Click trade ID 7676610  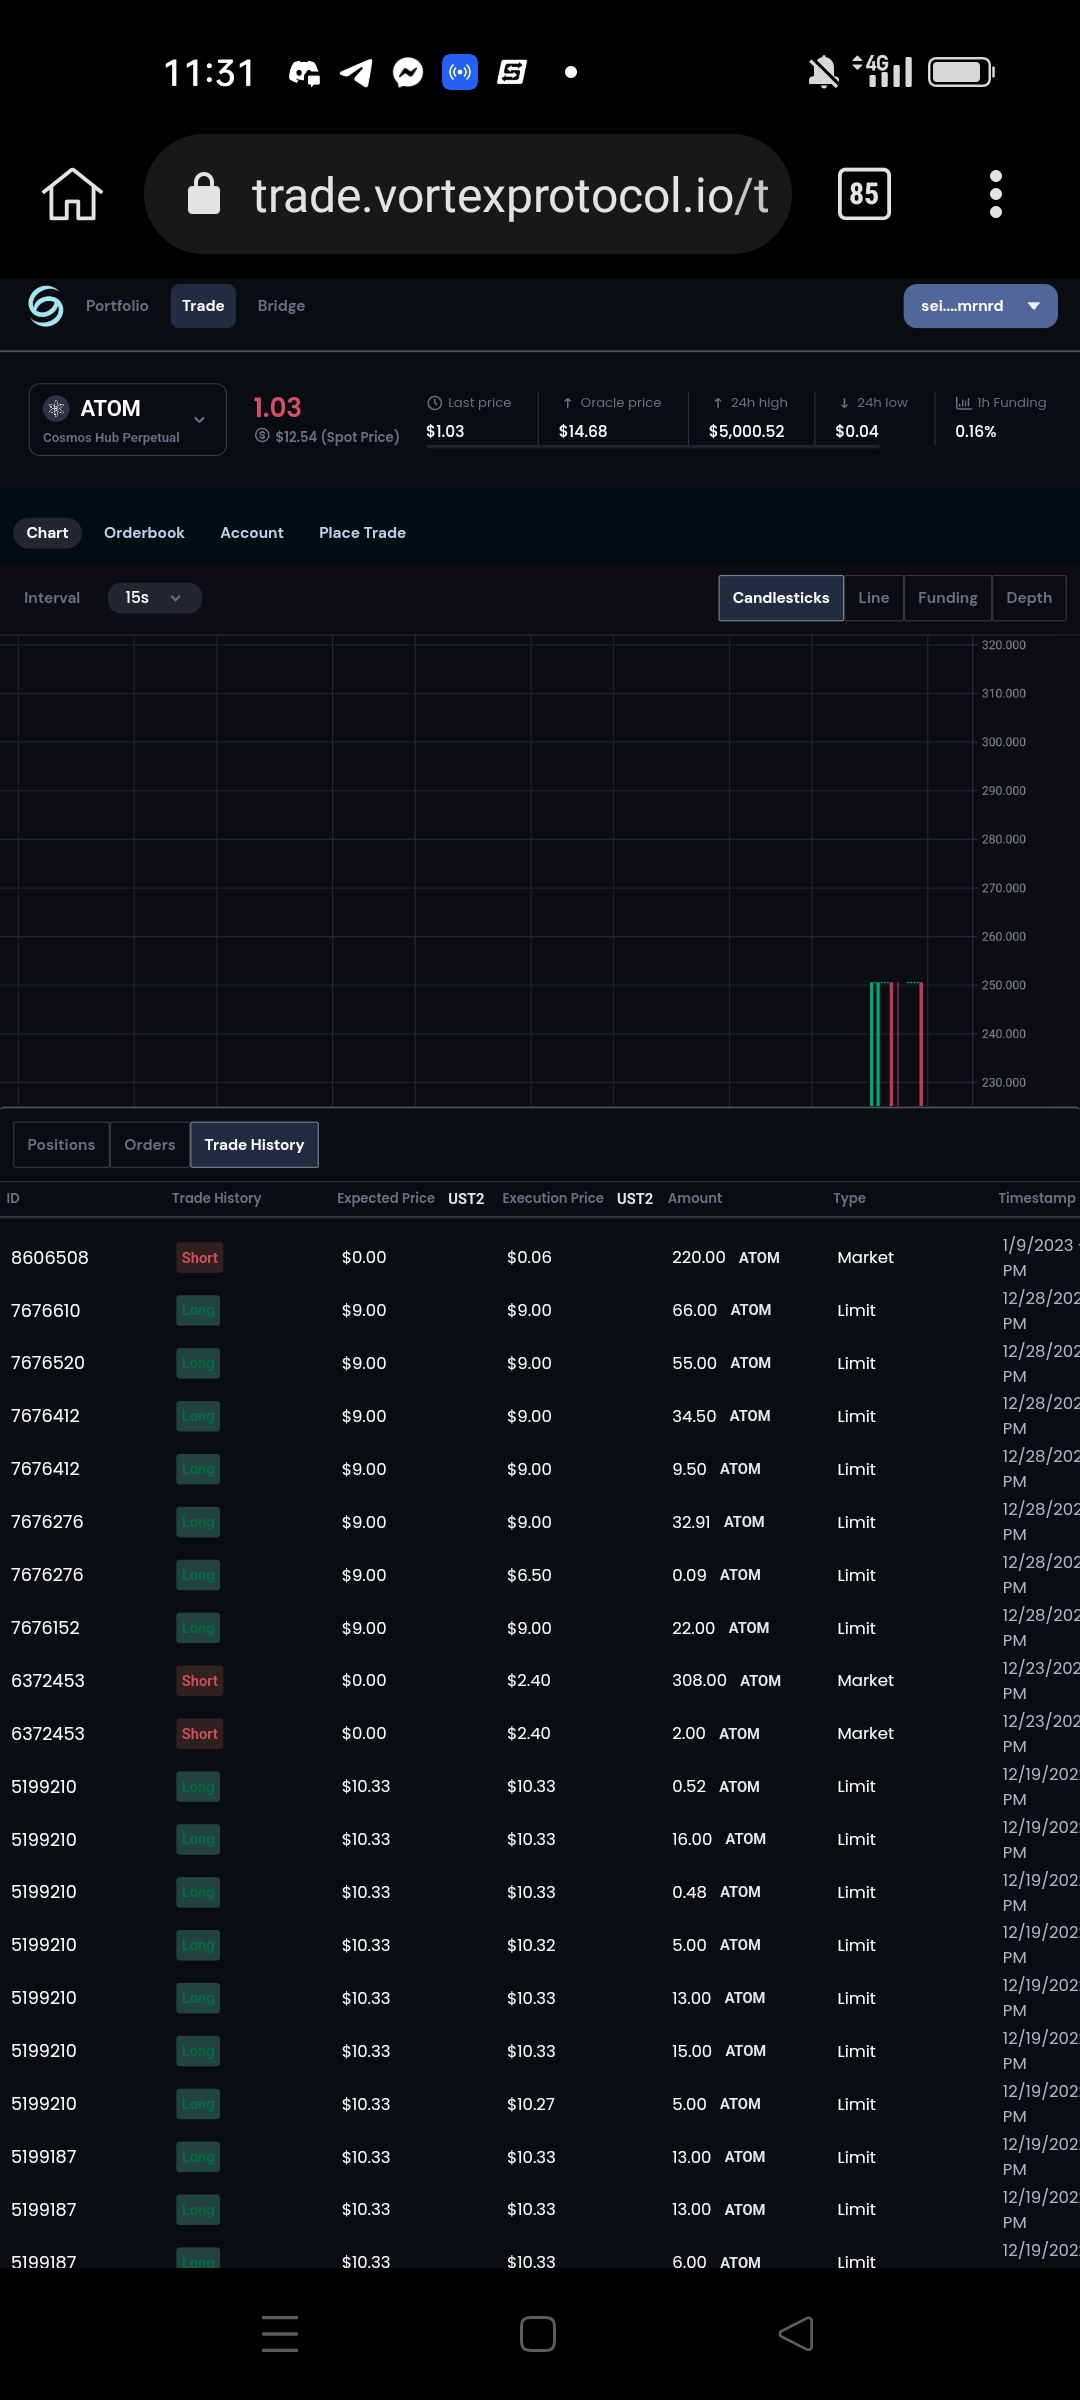click(45, 1311)
